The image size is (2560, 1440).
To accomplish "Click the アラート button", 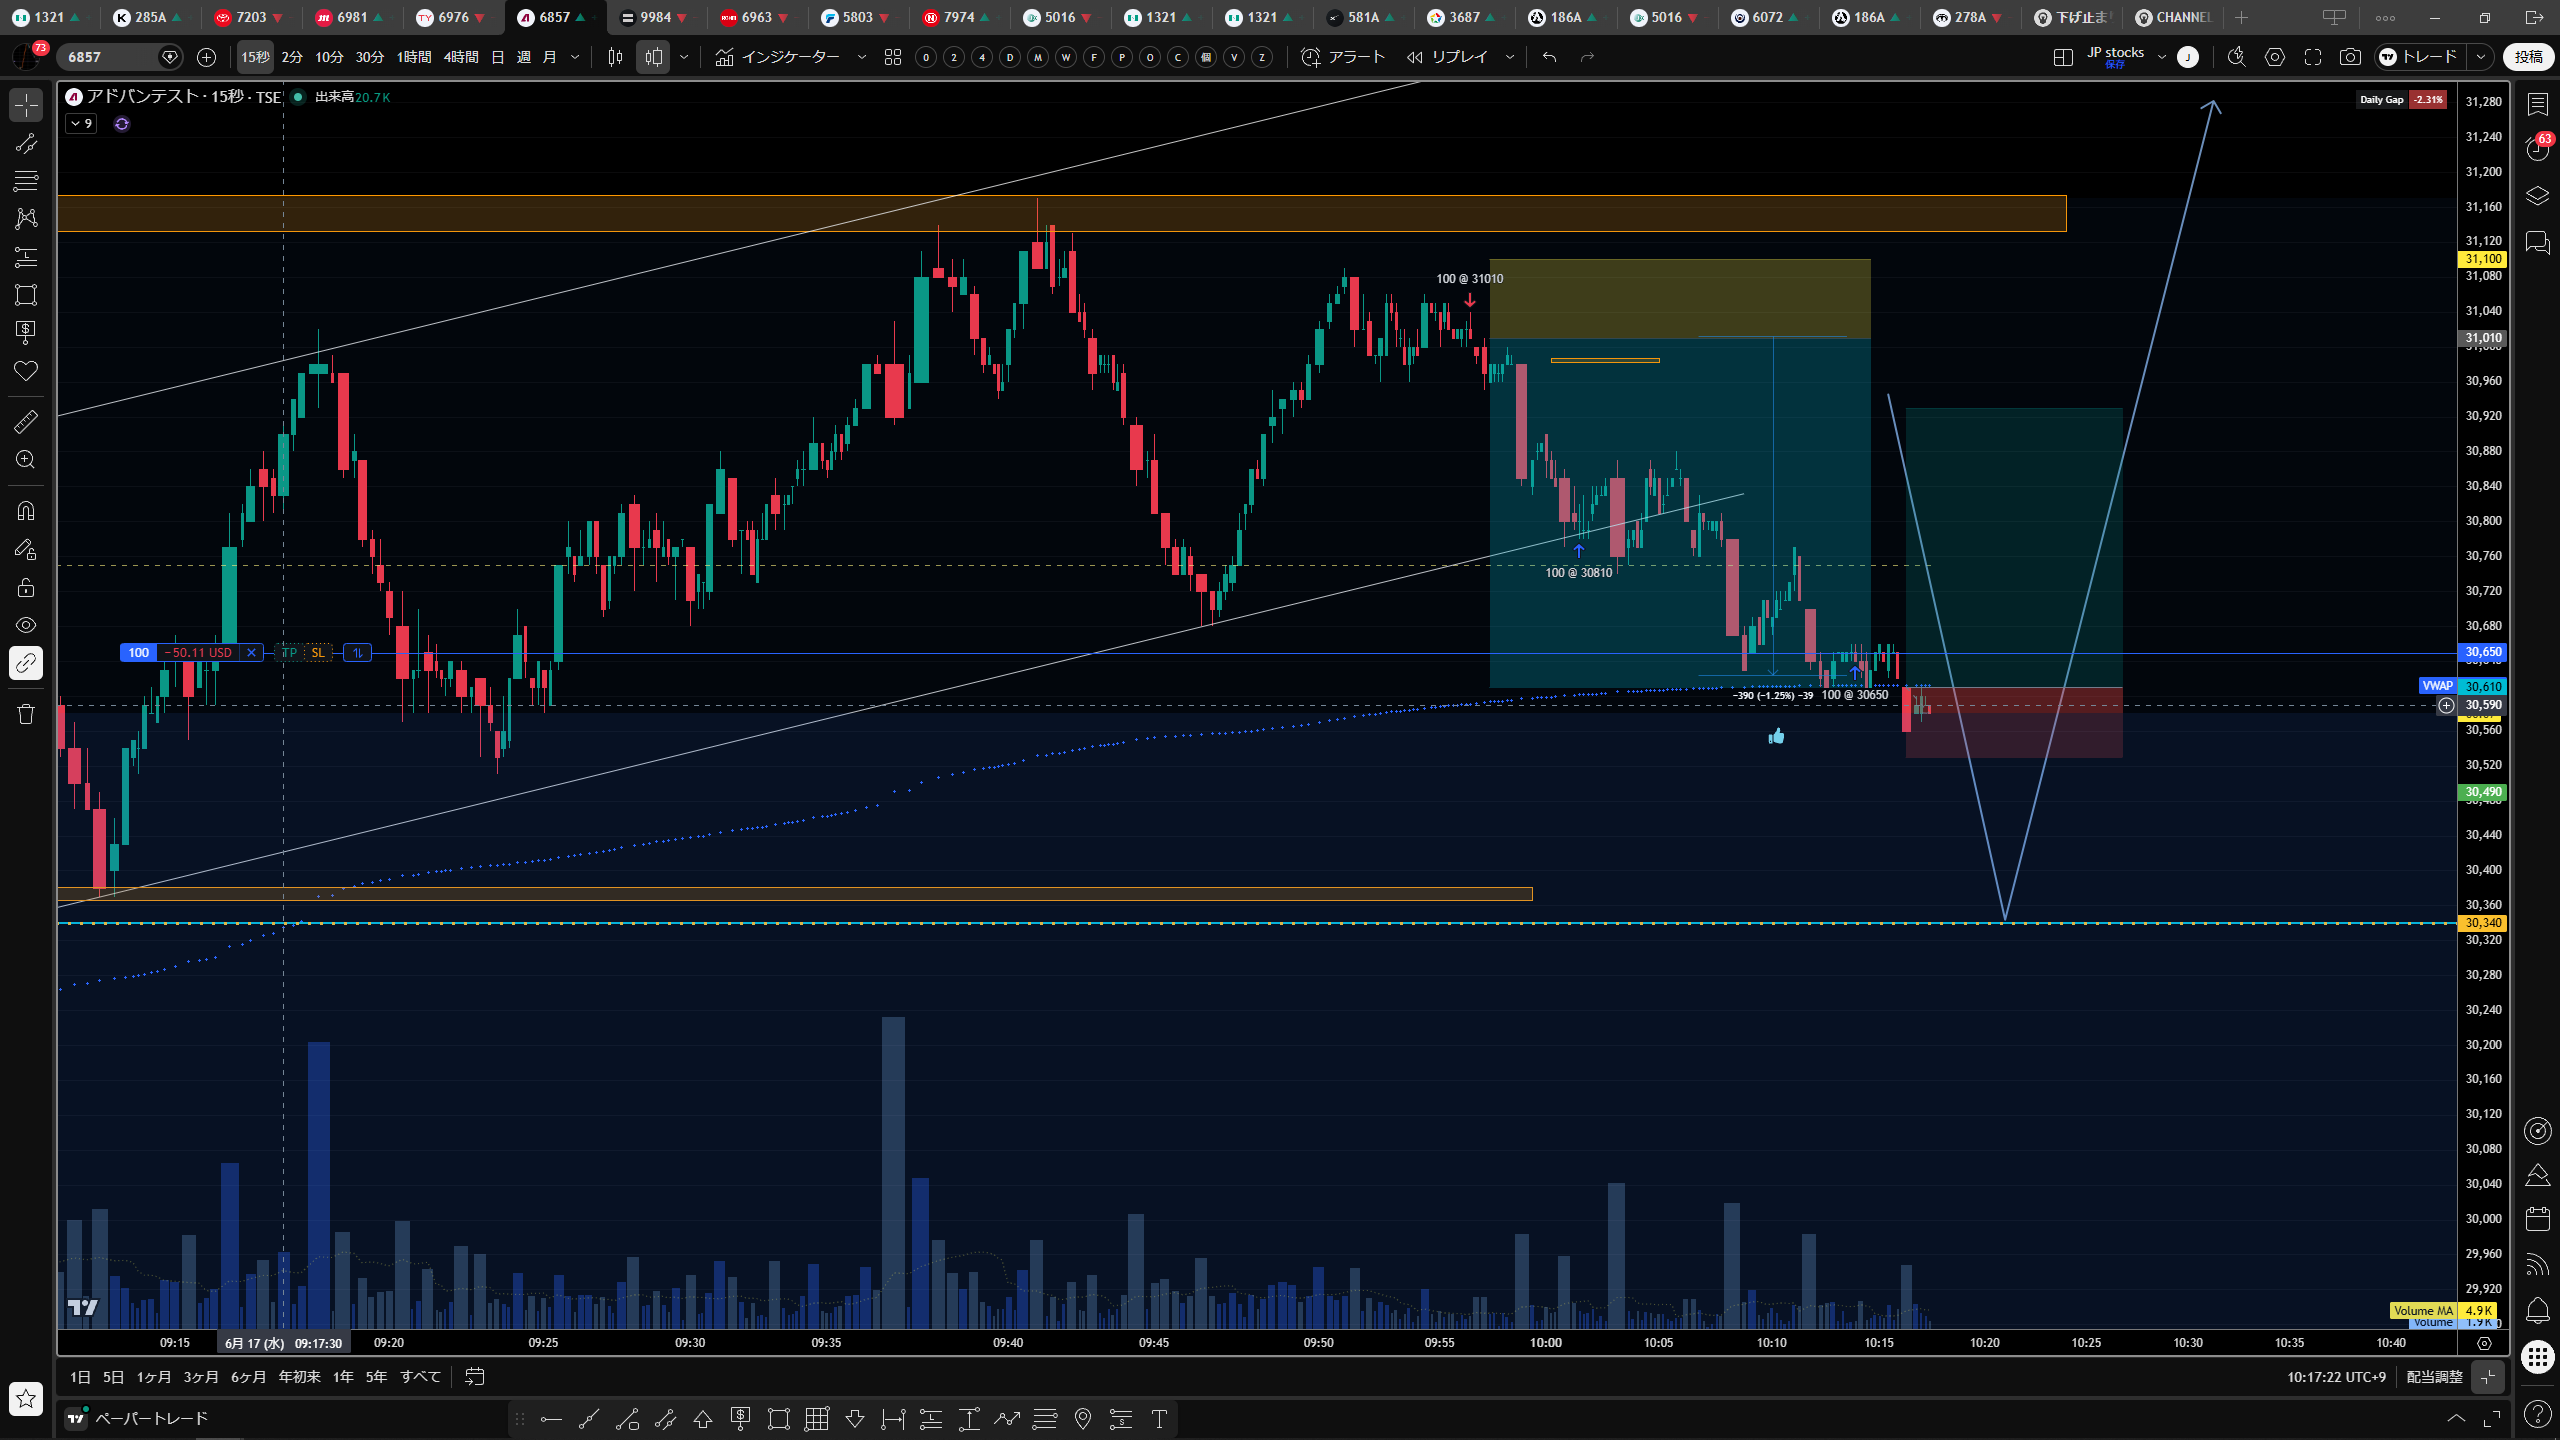I will click(x=1343, y=57).
